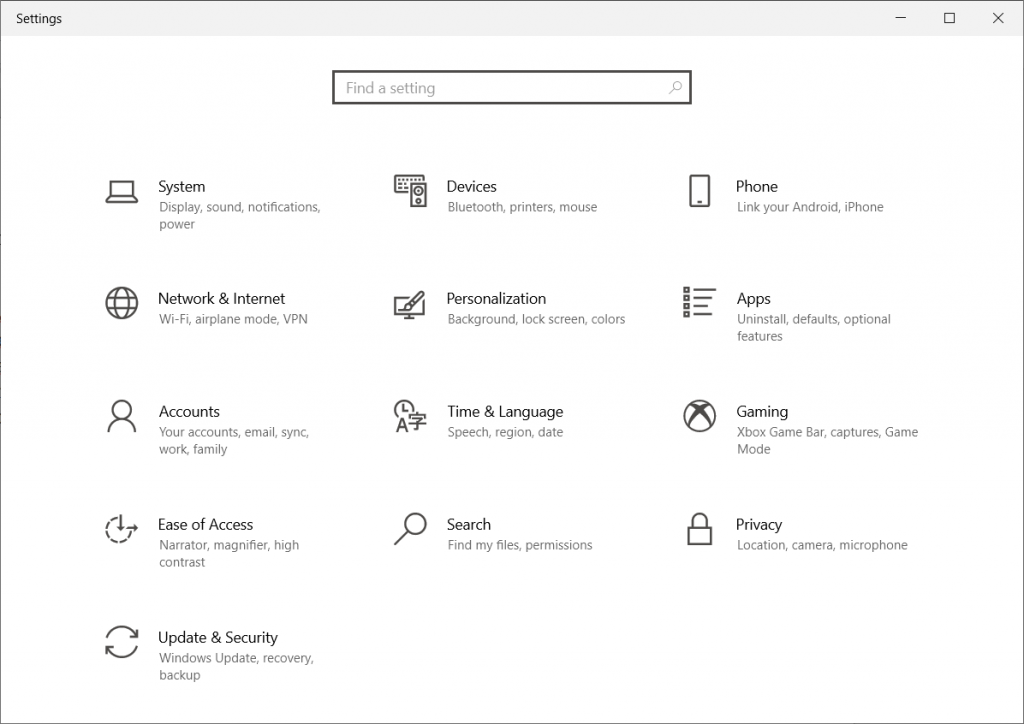Click 'Bluetooth, printers, mouse' description
1024x724 pixels.
(x=522, y=207)
